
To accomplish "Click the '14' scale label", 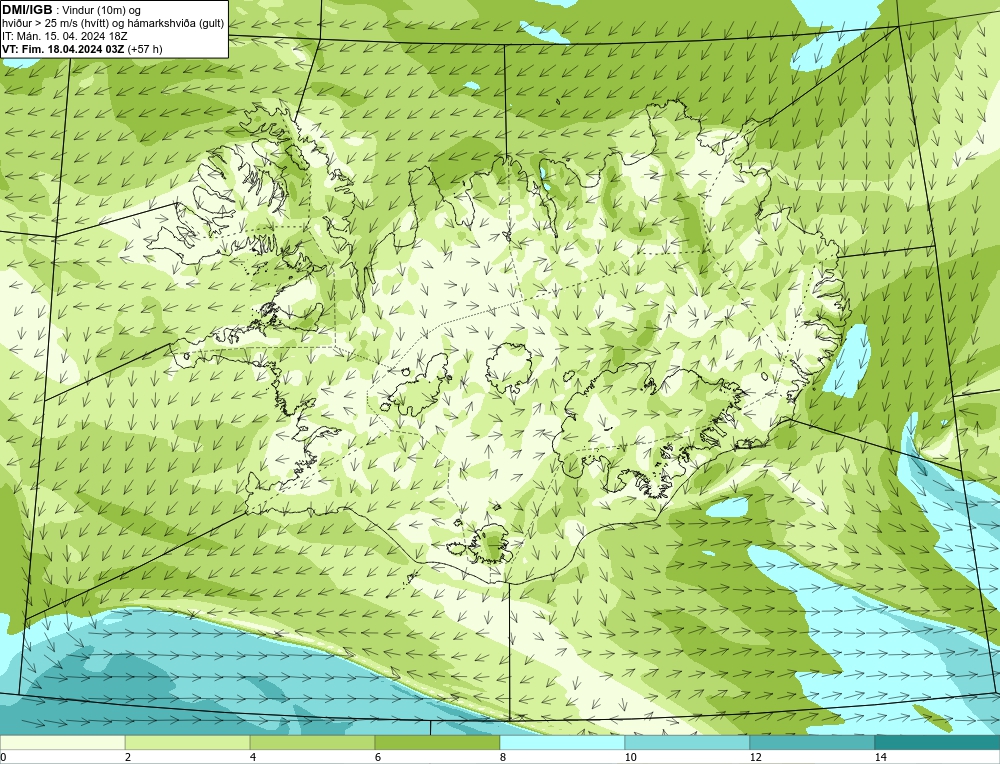I will (881, 757).
